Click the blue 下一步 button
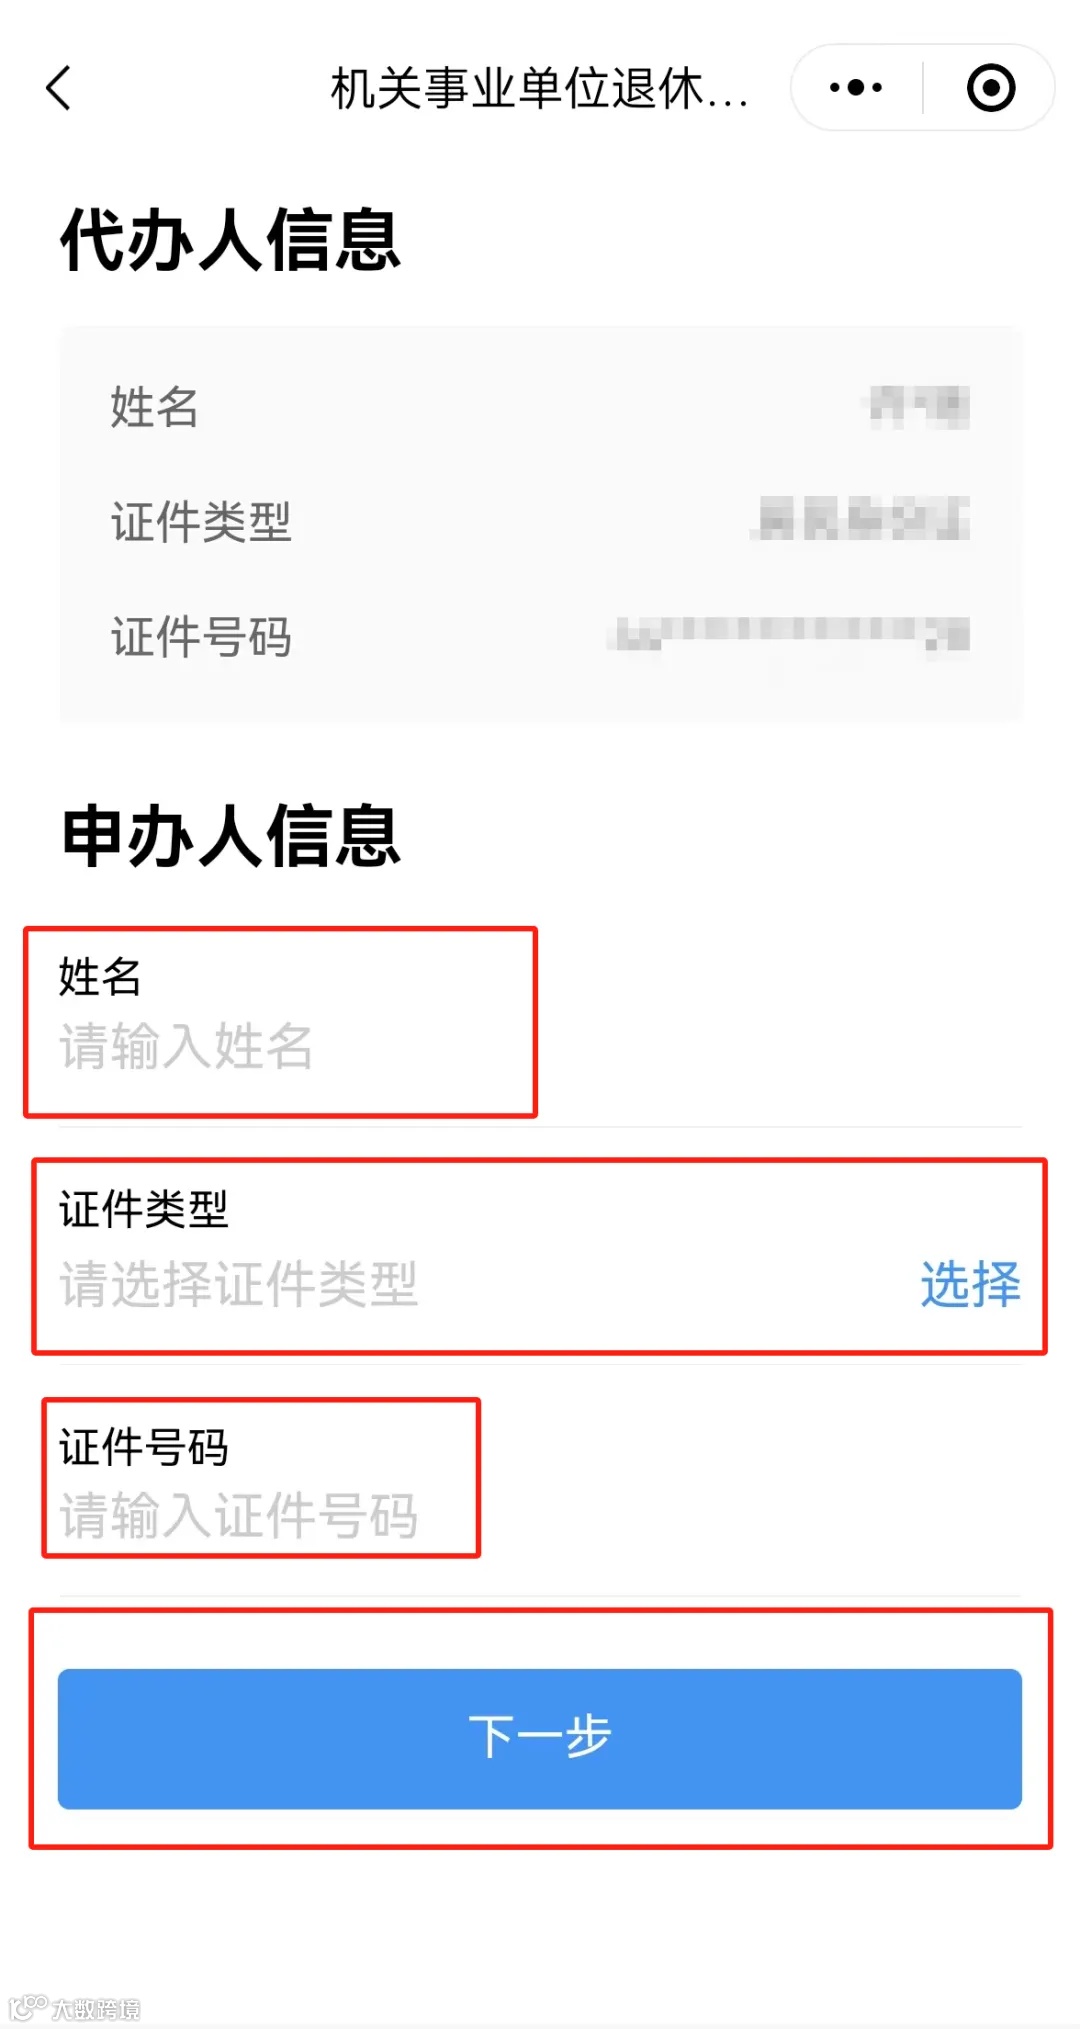Image resolution: width=1080 pixels, height=2029 pixels. 540,1738
